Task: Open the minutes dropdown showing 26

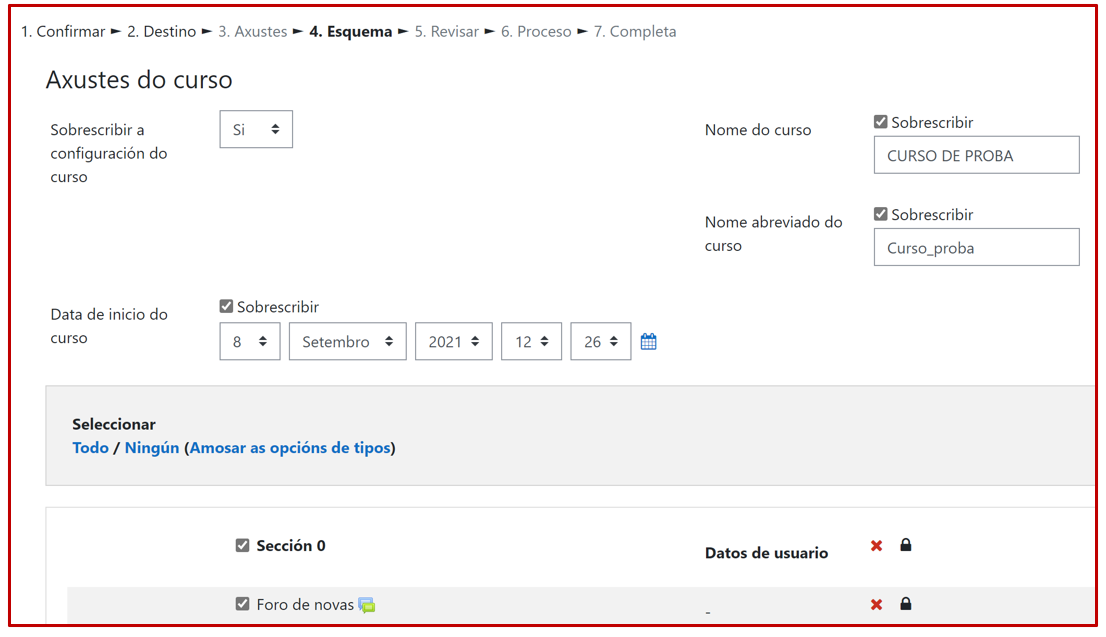Action: point(600,342)
